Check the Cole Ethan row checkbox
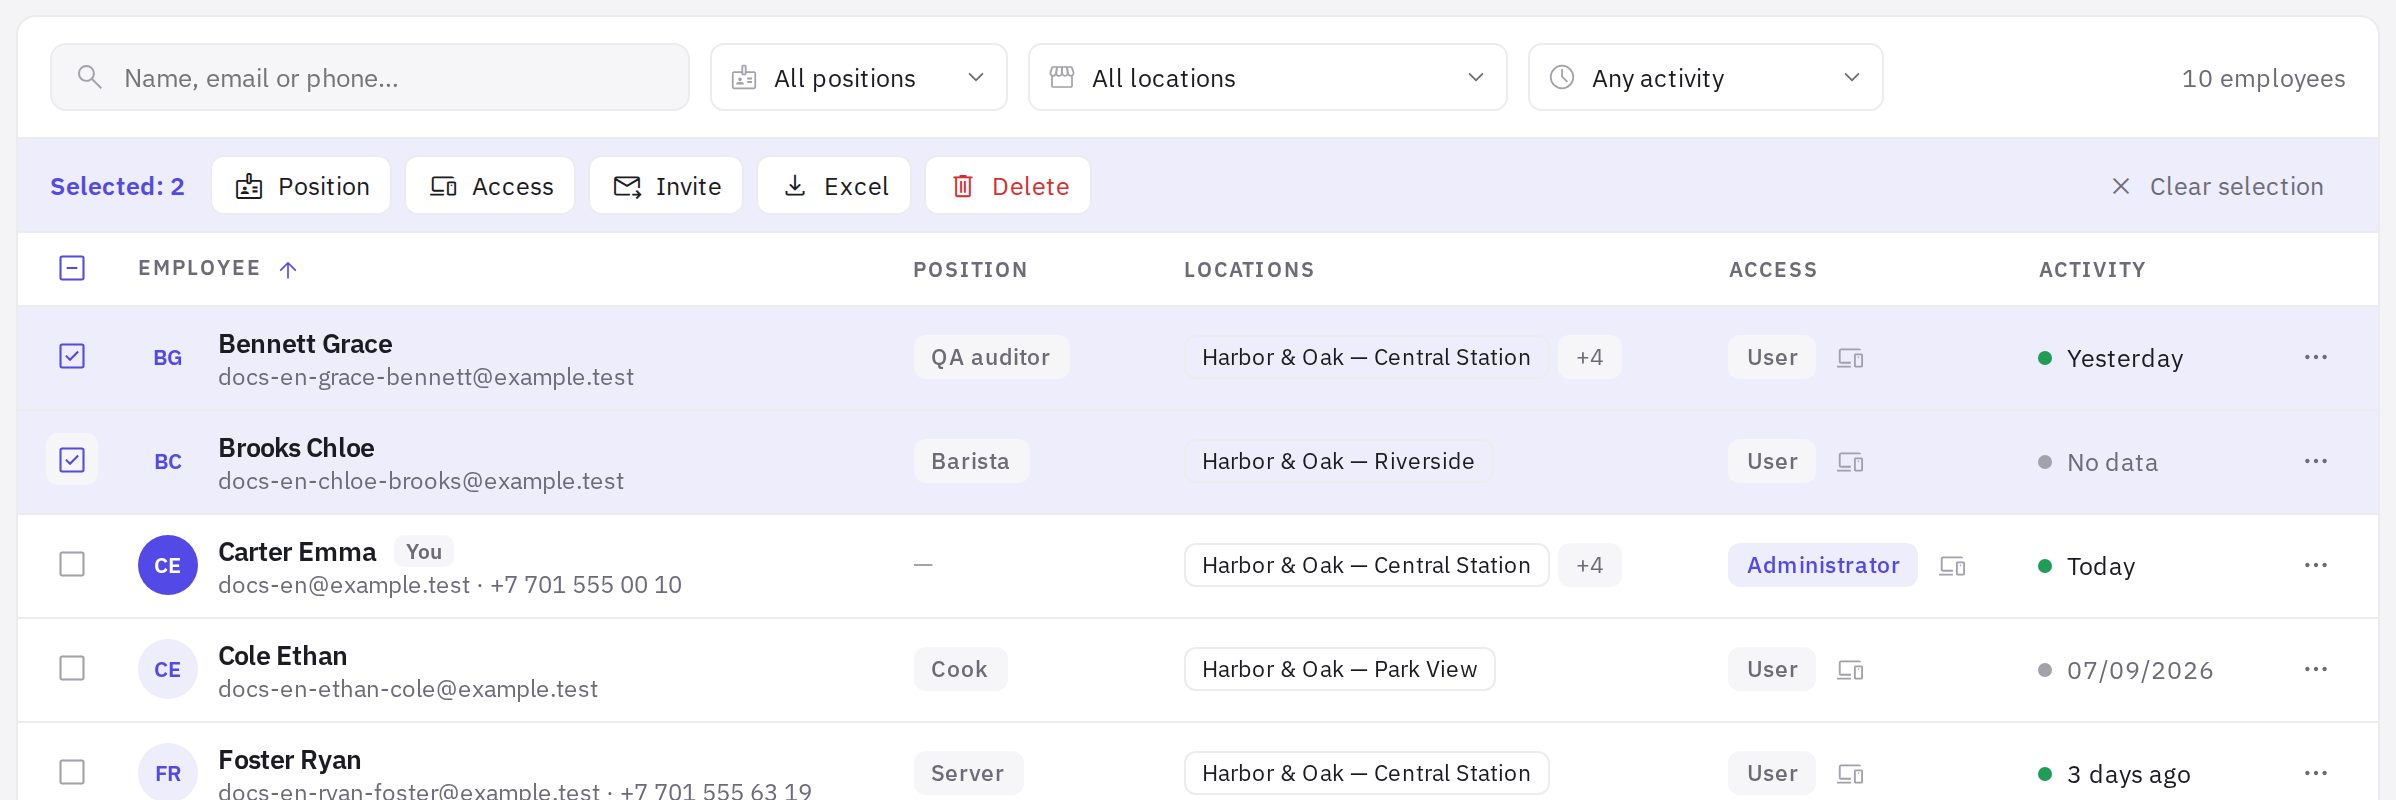Image resolution: width=2396 pixels, height=800 pixels. click(72, 668)
